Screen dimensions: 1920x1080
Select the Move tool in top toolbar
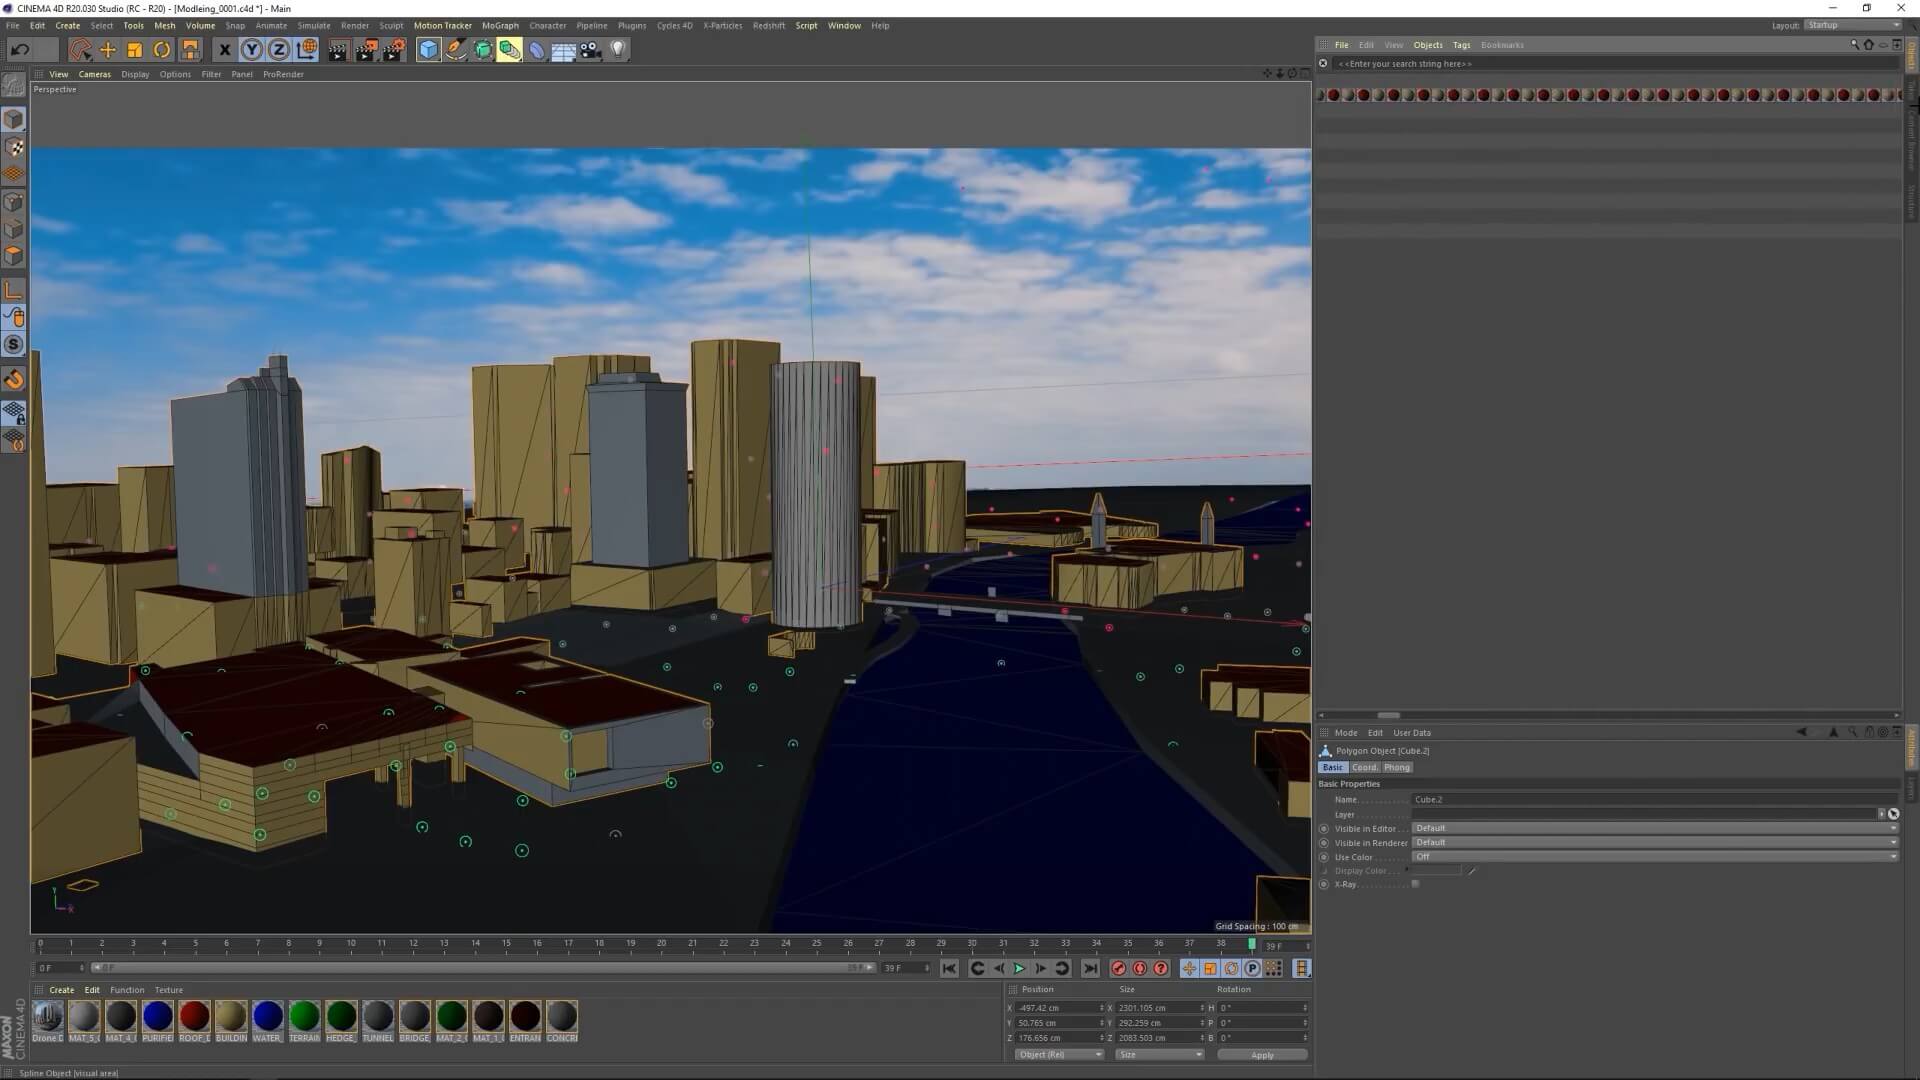point(108,50)
